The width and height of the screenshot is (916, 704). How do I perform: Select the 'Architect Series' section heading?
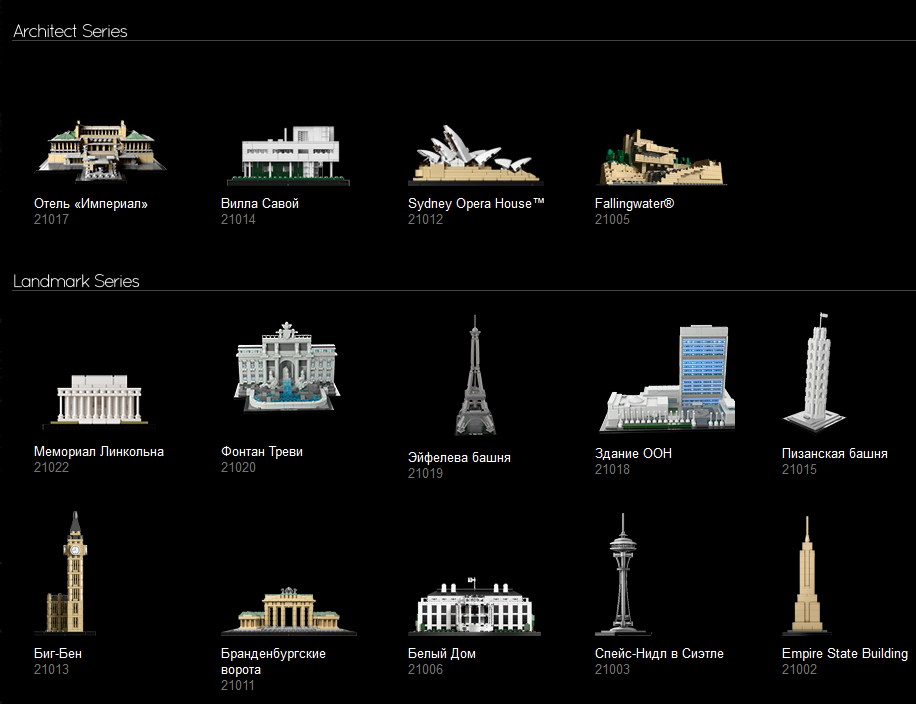pyautogui.click(x=70, y=31)
